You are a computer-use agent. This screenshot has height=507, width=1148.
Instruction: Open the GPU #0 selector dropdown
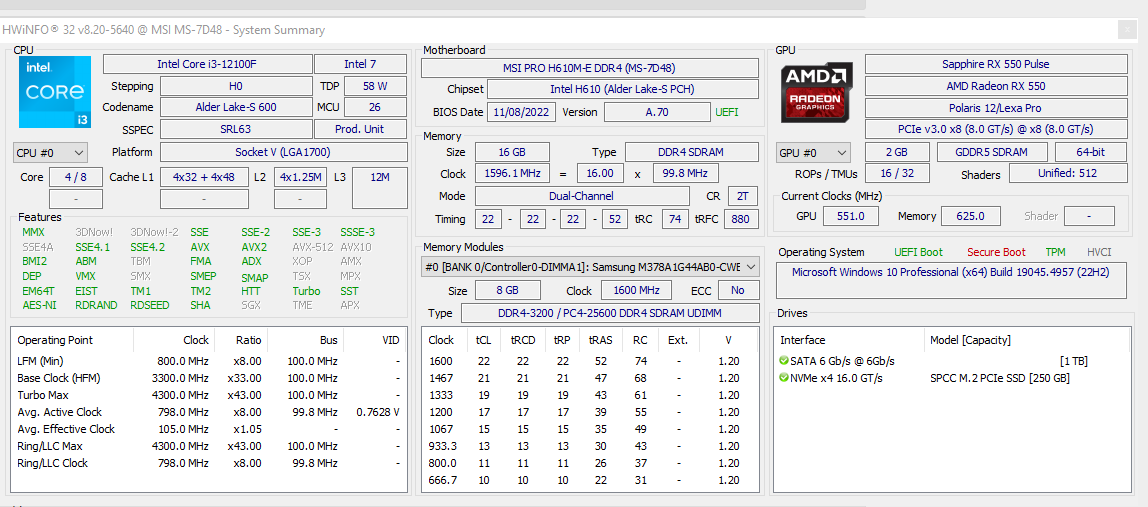(813, 153)
